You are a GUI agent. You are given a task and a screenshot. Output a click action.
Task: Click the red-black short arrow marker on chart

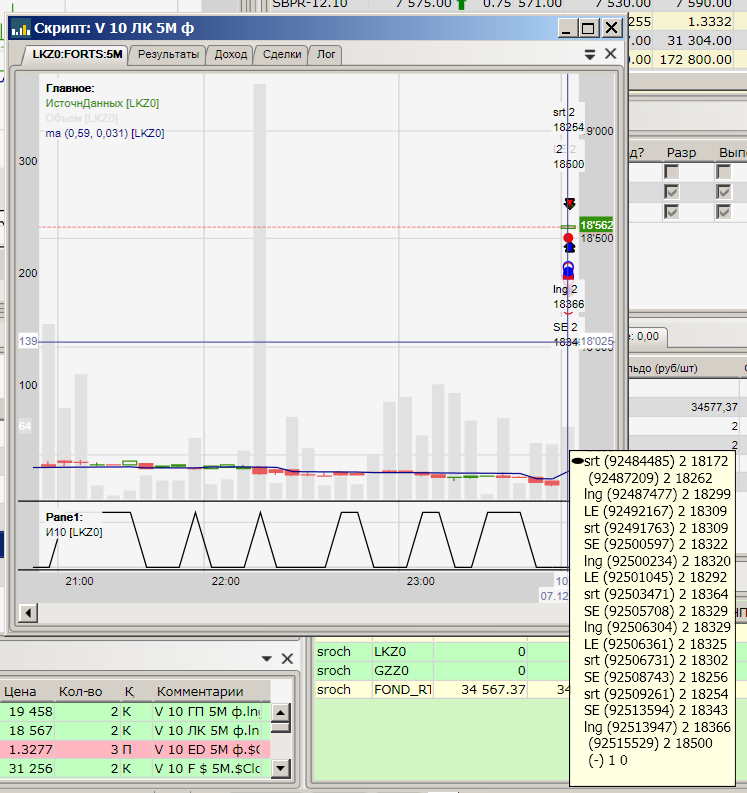[569, 204]
